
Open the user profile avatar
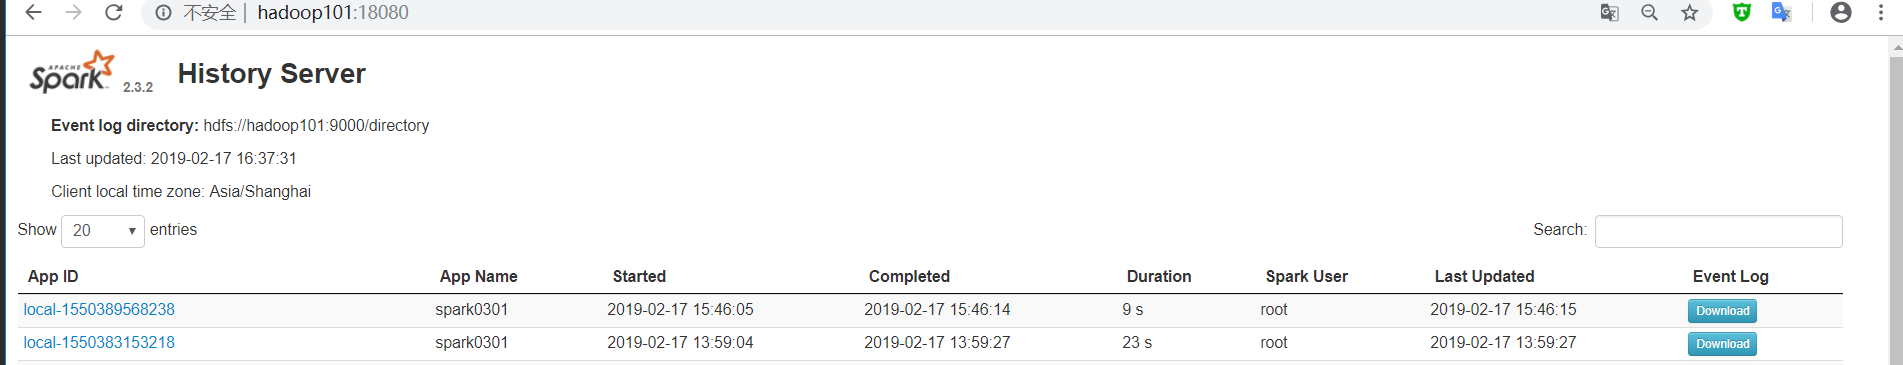tap(1841, 13)
